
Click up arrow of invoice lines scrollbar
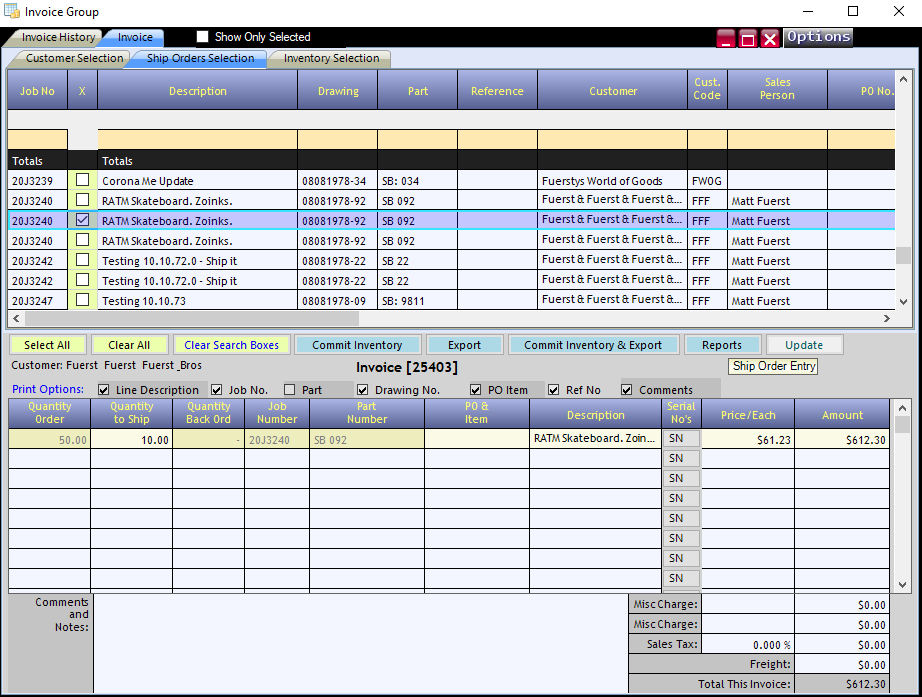[903, 408]
